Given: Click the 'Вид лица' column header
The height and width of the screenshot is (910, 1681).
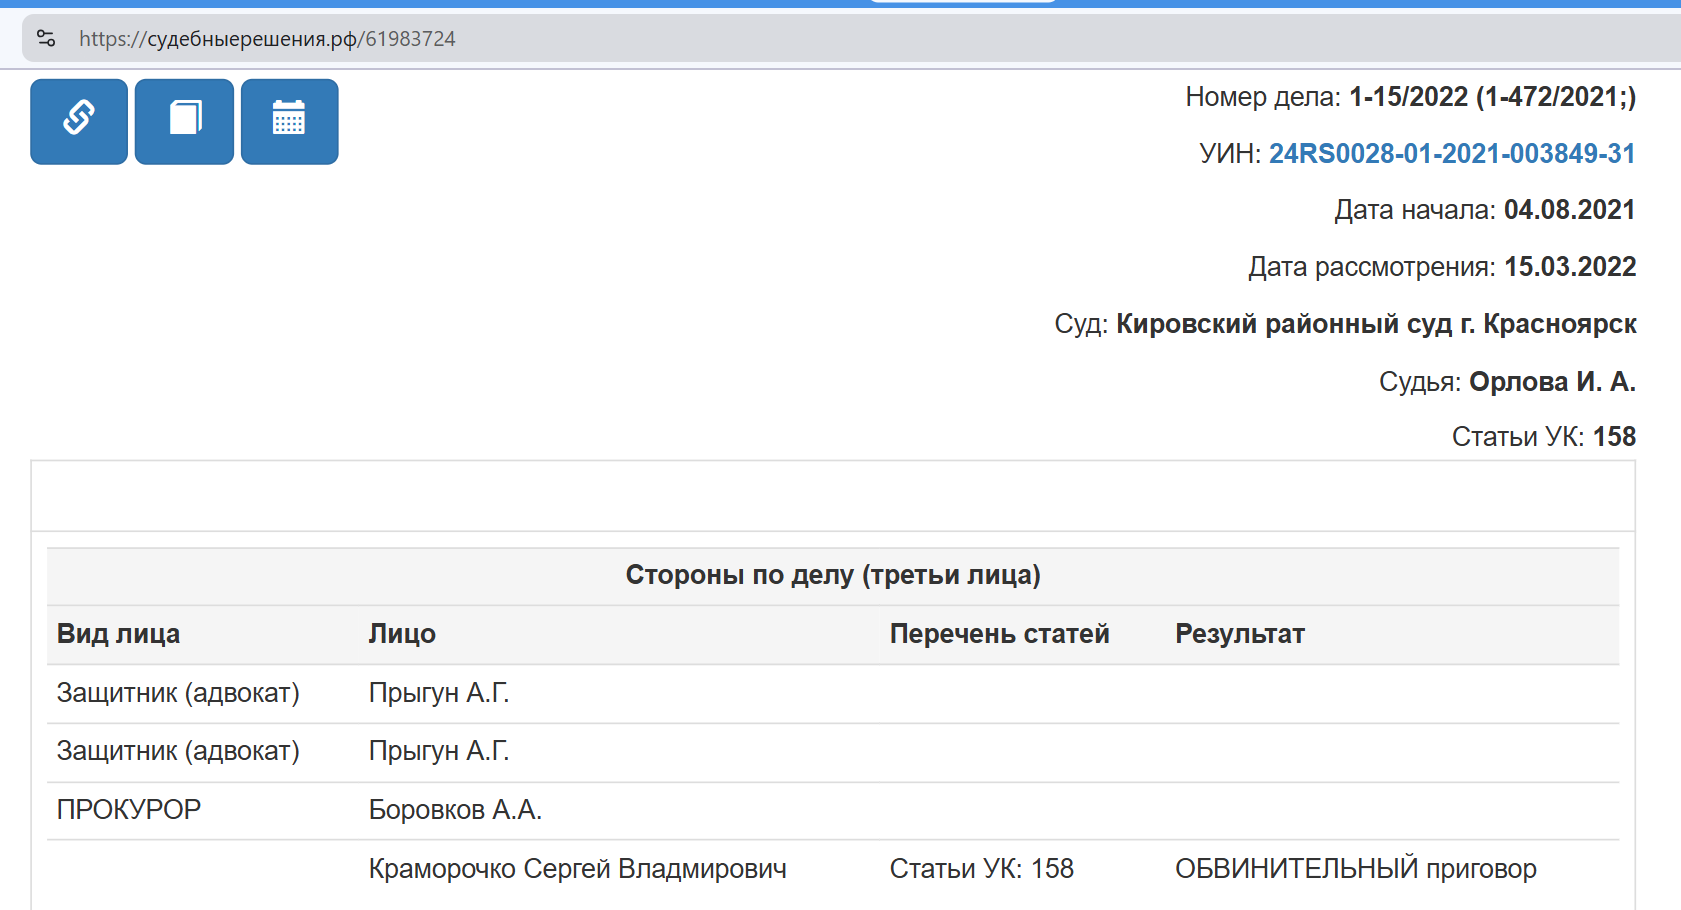Looking at the screenshot, I should click(118, 634).
